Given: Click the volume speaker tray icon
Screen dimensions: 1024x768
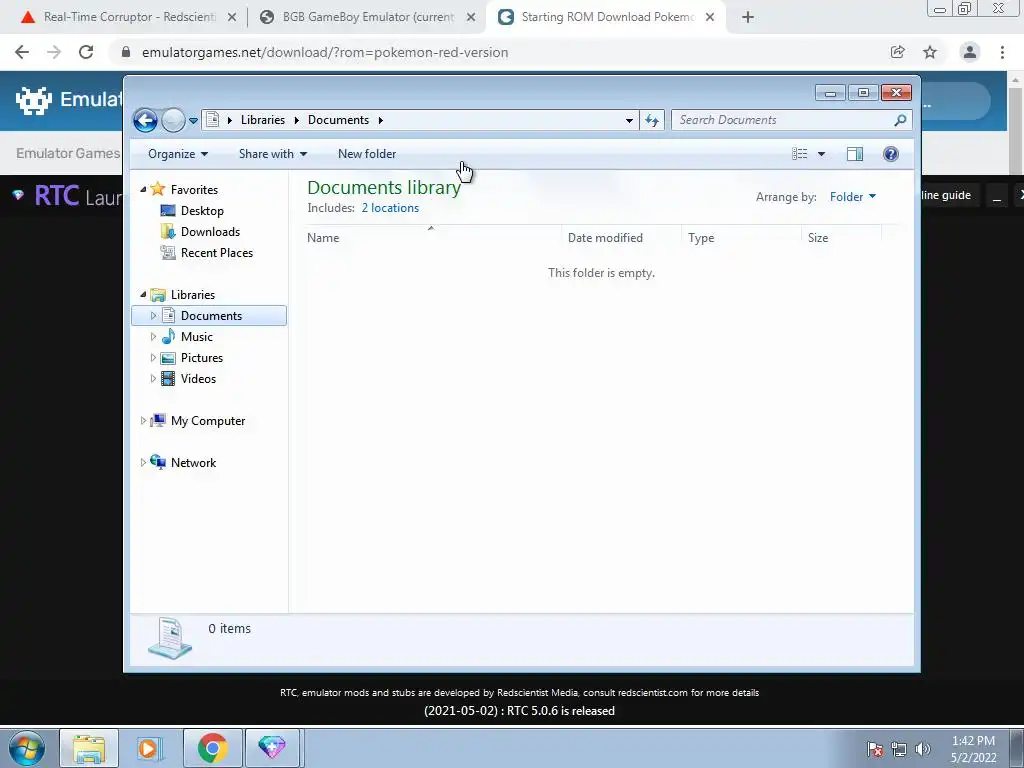Looking at the screenshot, I should [922, 749].
